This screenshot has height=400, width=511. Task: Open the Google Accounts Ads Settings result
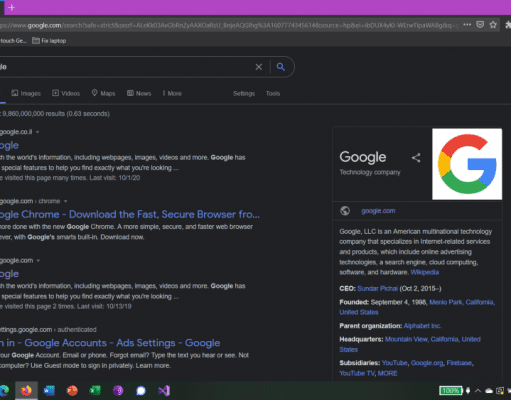(x=110, y=343)
